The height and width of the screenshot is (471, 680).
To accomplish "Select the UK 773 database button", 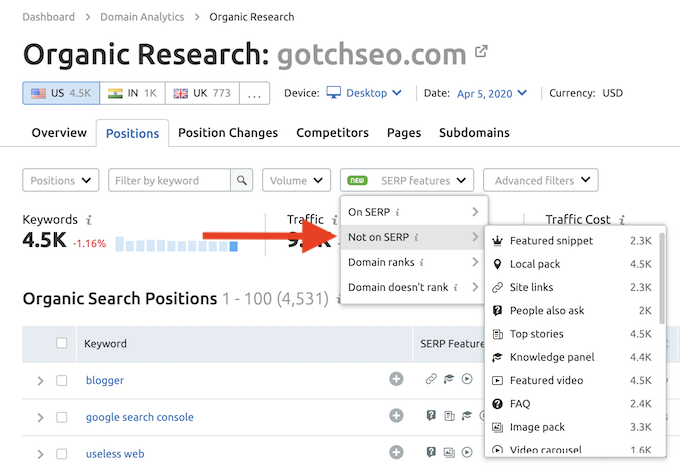I will coord(202,93).
